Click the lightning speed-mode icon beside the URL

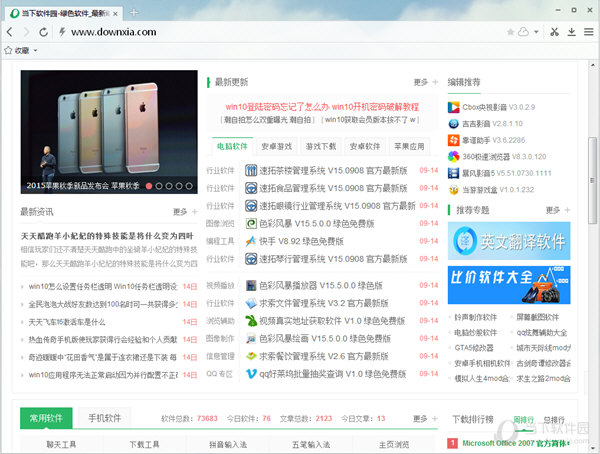pyautogui.click(x=62, y=31)
